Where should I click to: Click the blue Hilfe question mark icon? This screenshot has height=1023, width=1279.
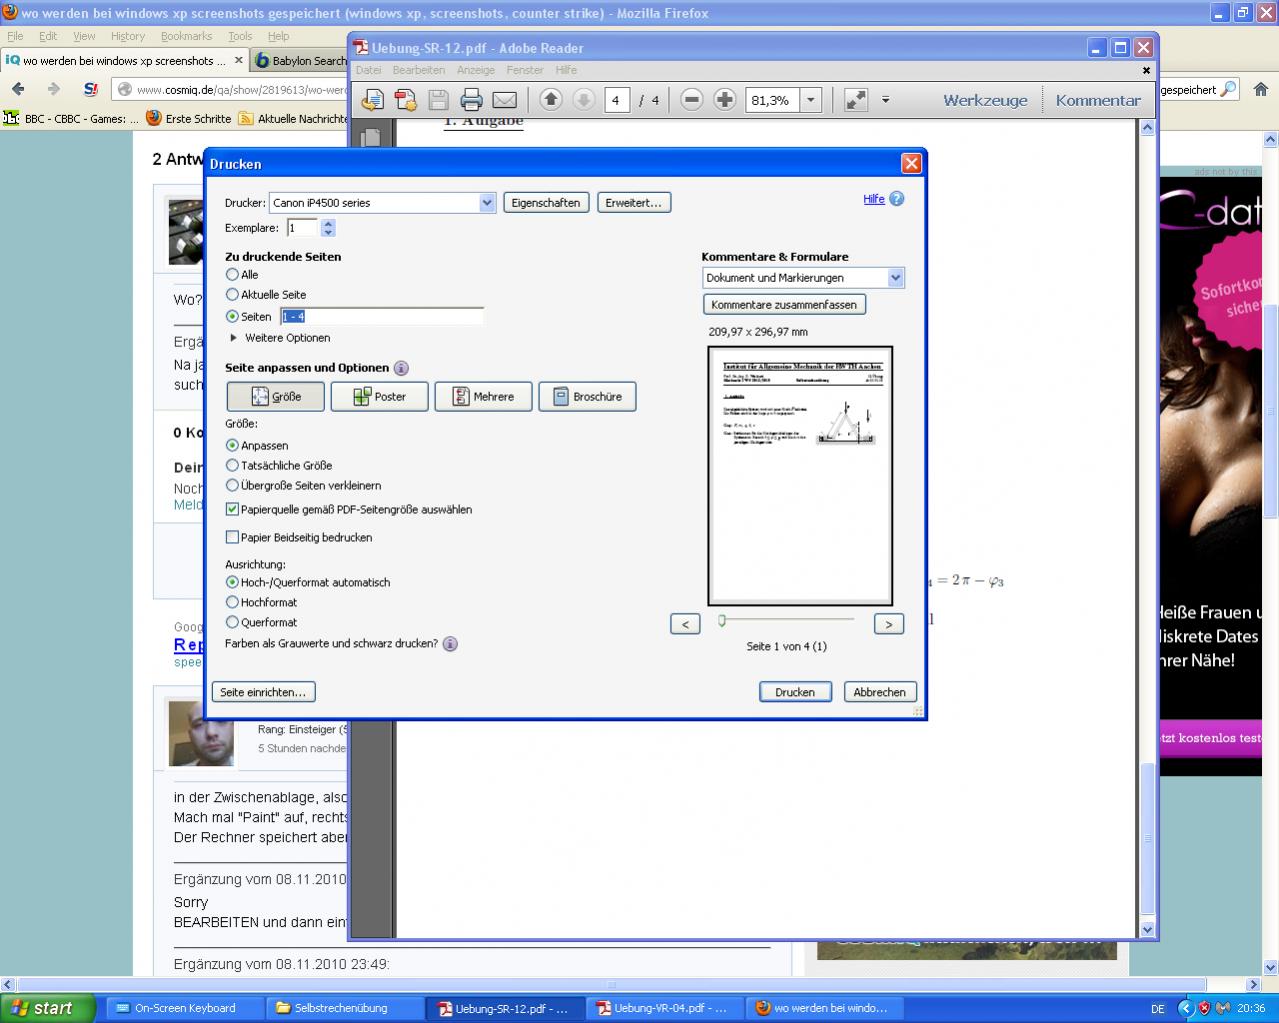click(896, 199)
